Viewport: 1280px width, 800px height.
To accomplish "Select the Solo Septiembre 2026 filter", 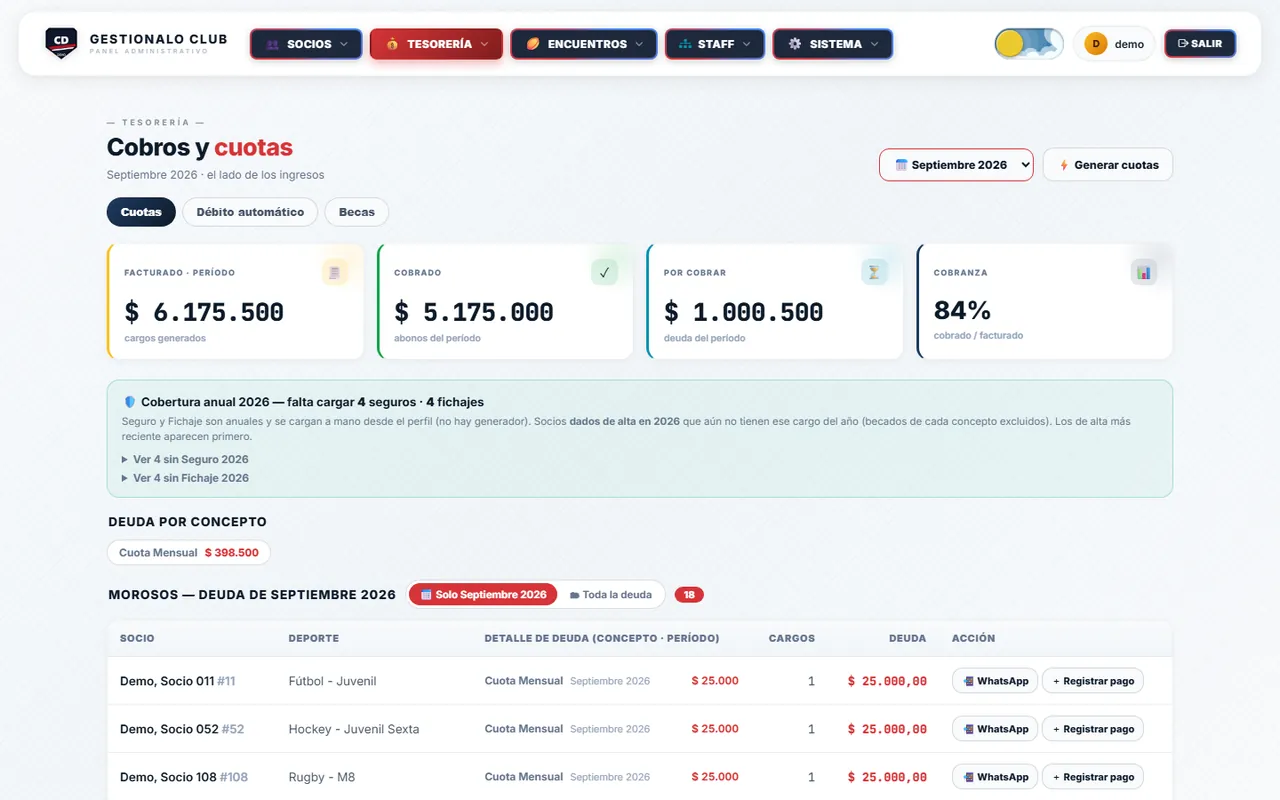I will 483,595.
